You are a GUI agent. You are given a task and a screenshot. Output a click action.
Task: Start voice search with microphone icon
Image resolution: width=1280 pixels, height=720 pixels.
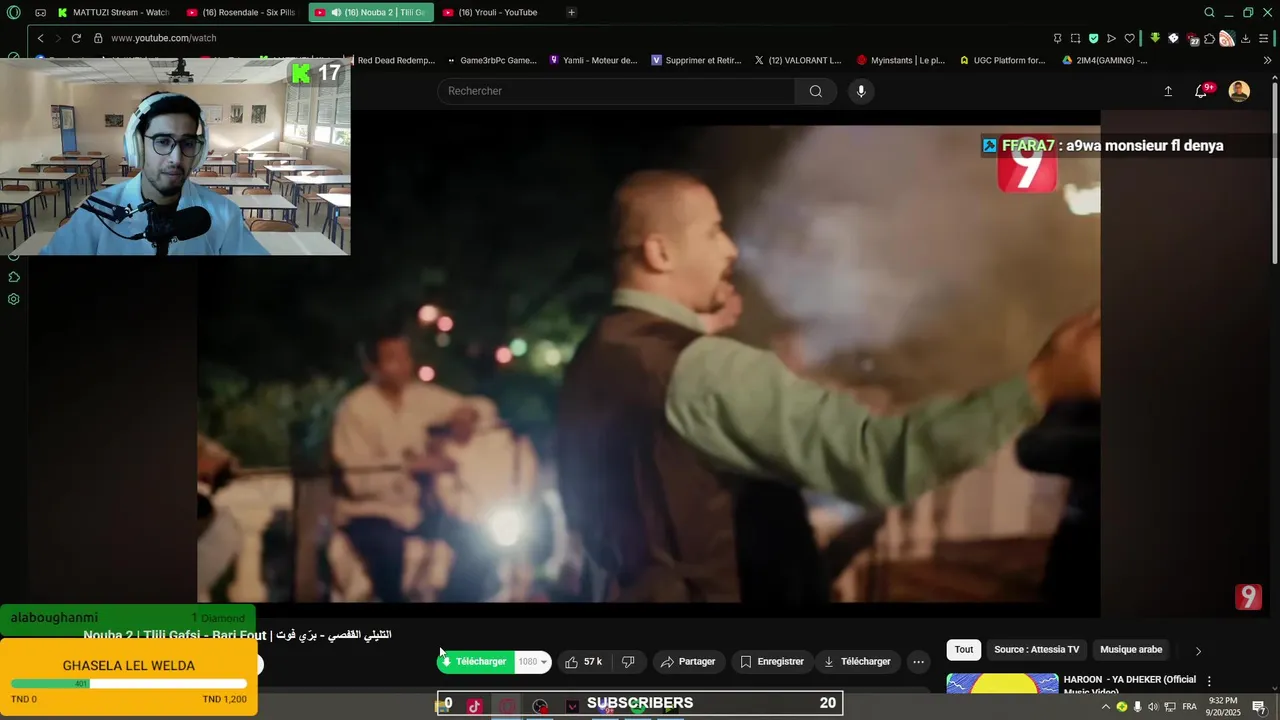[861, 91]
